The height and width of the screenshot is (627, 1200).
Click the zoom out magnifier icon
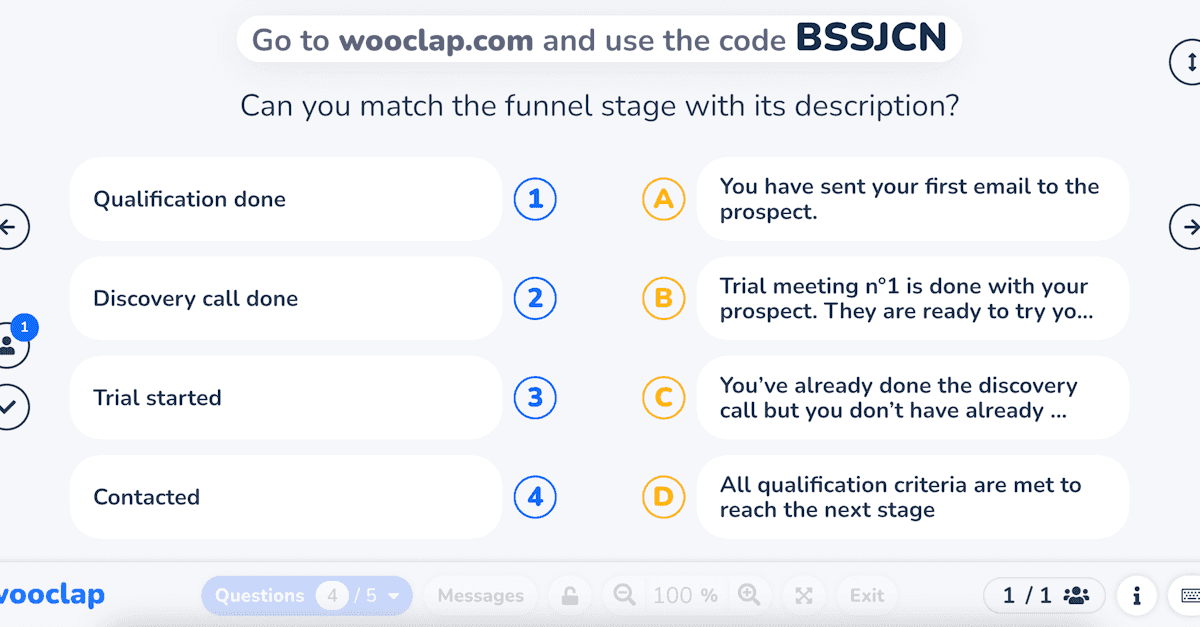click(624, 595)
